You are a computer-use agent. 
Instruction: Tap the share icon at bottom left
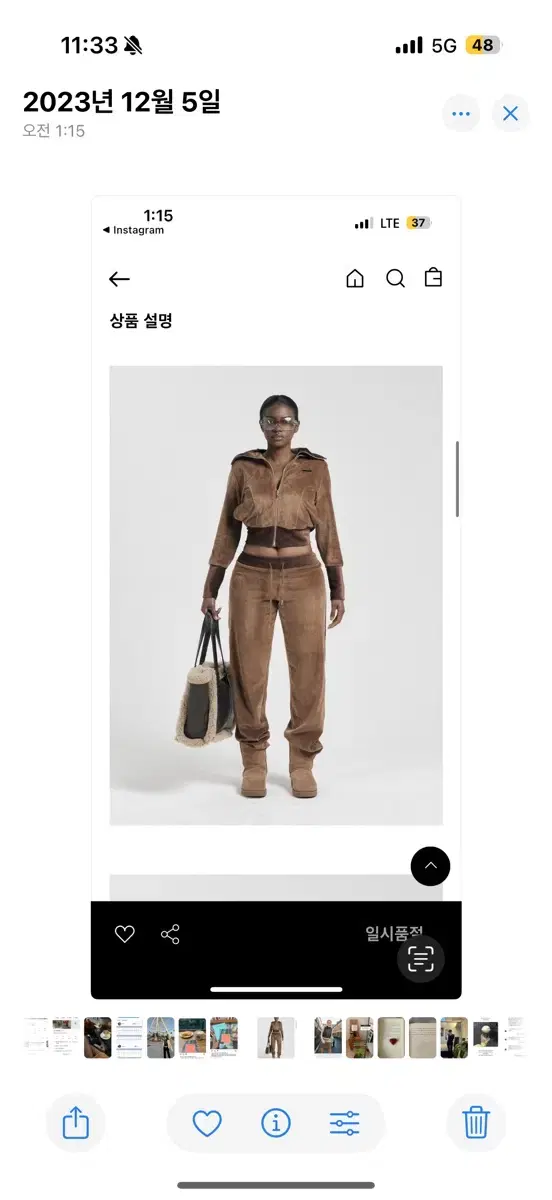tap(76, 1123)
